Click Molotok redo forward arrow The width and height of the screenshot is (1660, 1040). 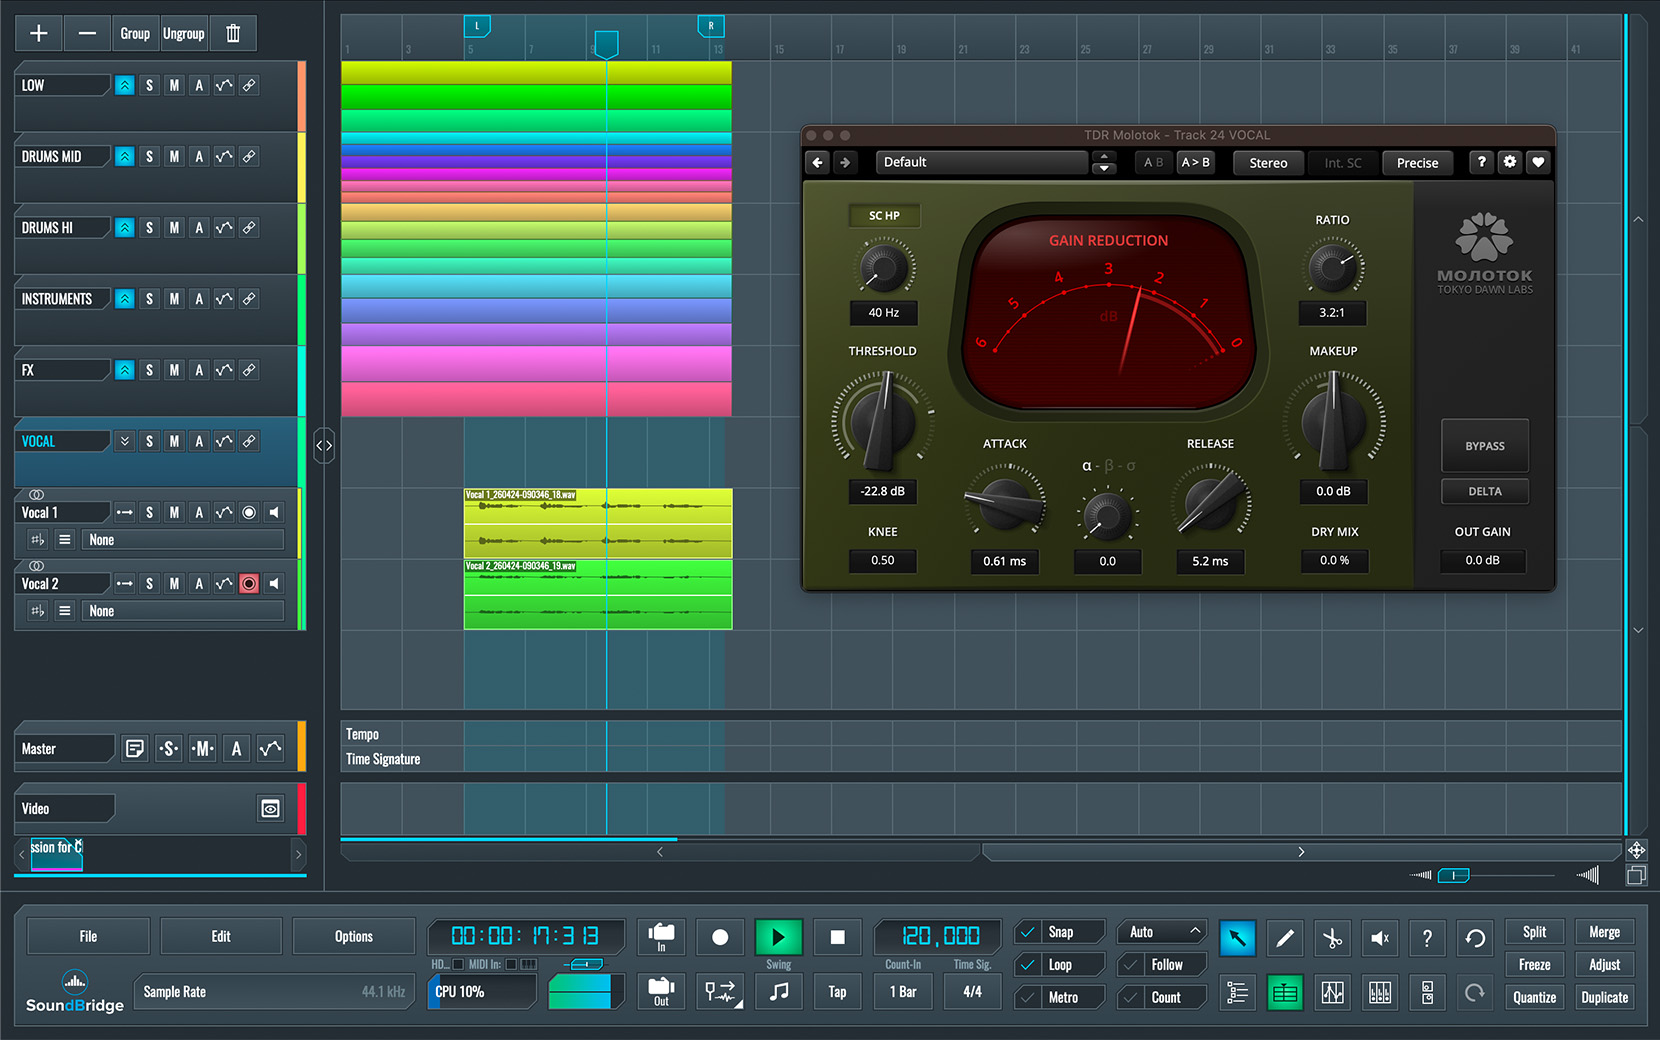click(845, 162)
